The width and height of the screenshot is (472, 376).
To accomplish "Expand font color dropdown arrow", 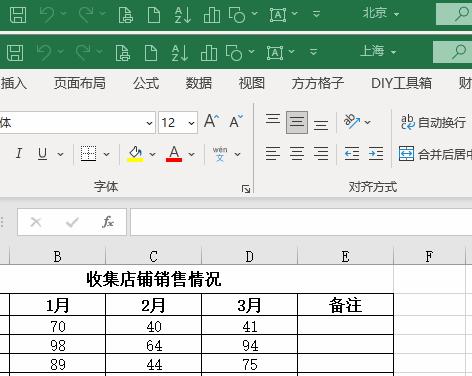I will (x=191, y=154).
